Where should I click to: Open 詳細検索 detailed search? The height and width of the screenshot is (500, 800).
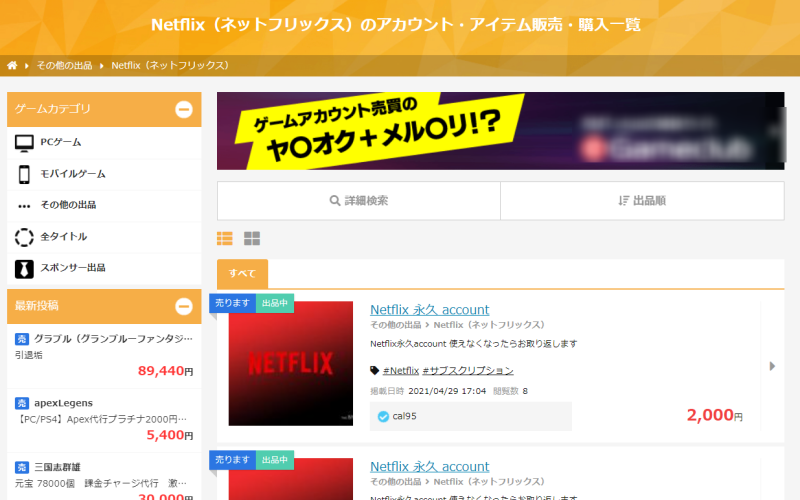tap(359, 201)
